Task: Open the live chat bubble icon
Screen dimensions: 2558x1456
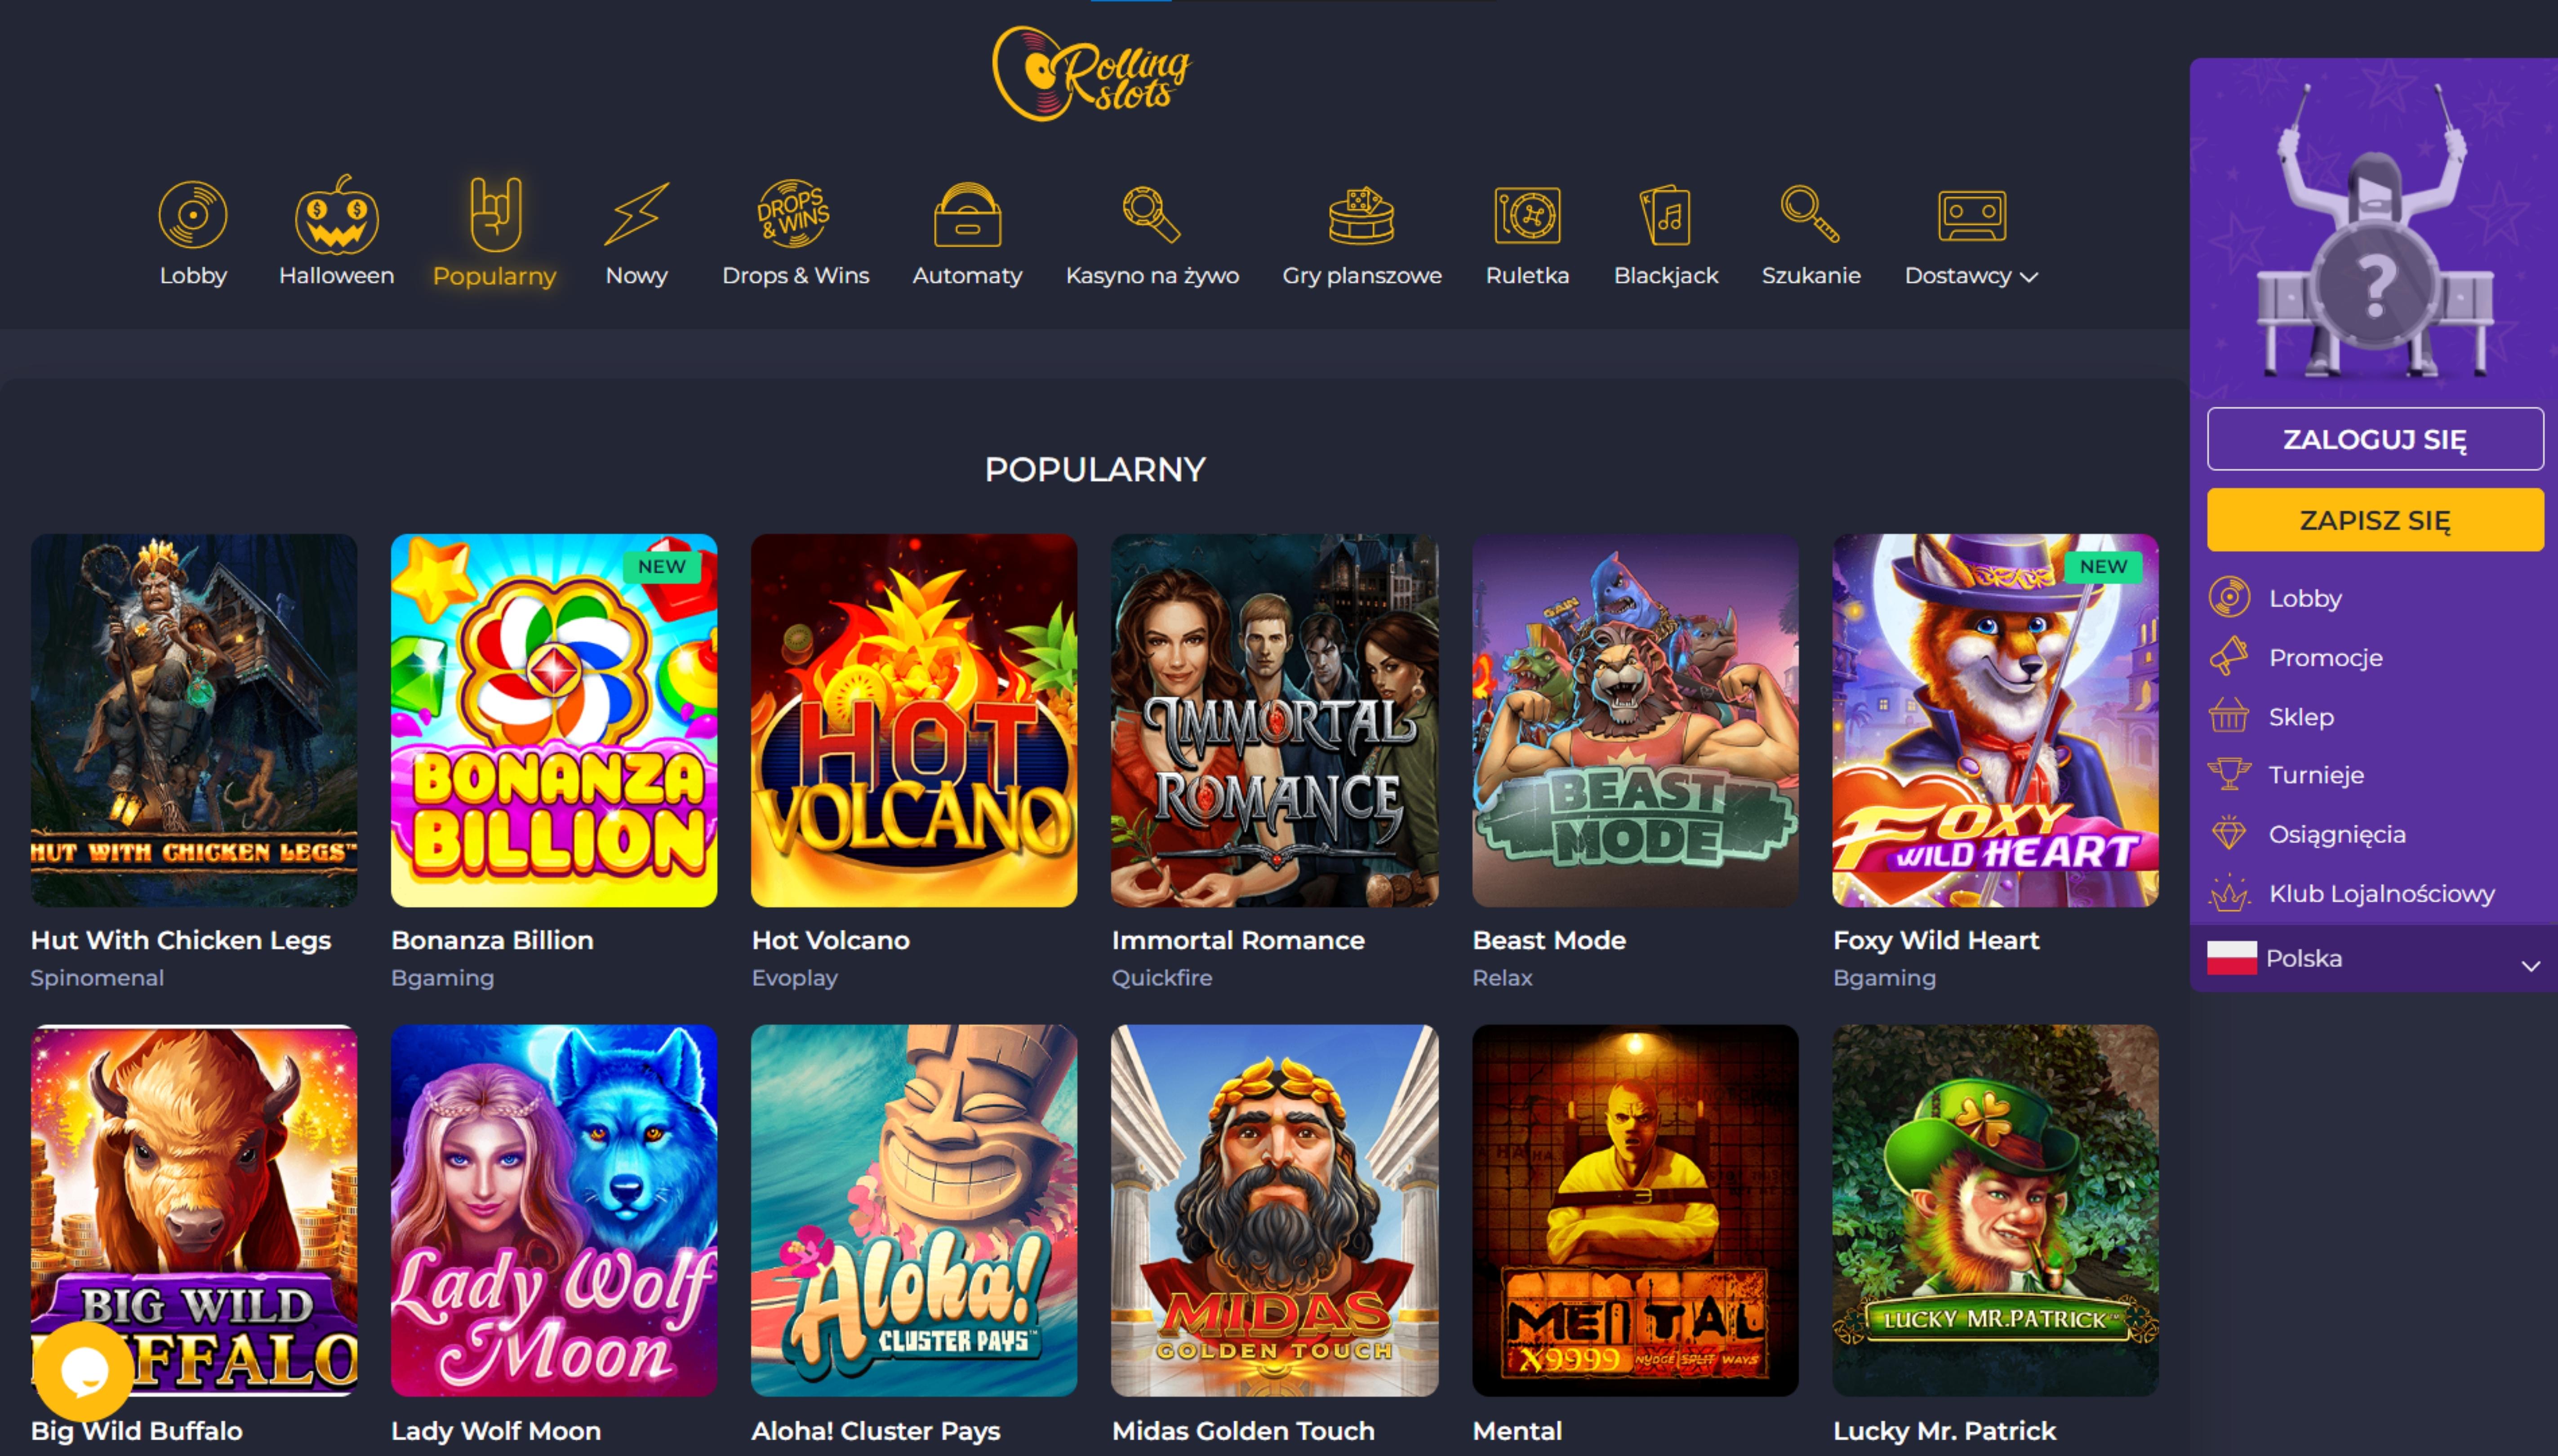Action: click(85, 1371)
